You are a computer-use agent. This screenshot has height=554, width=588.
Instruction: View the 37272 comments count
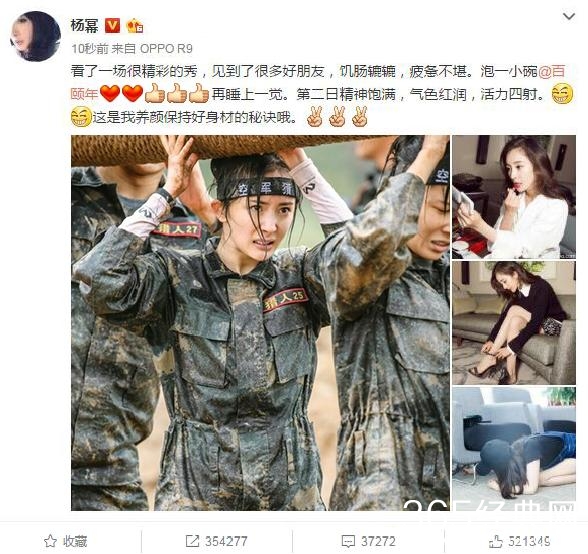(x=378, y=541)
